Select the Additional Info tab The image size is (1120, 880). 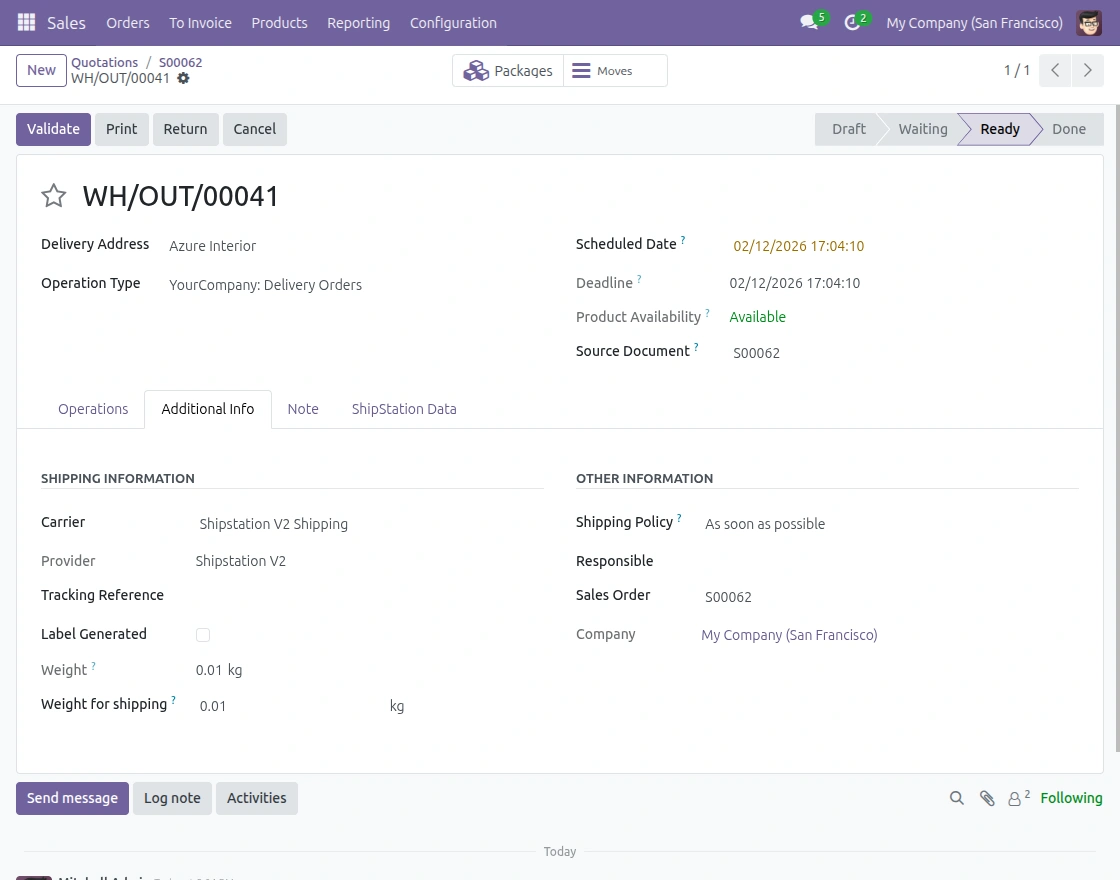(208, 409)
